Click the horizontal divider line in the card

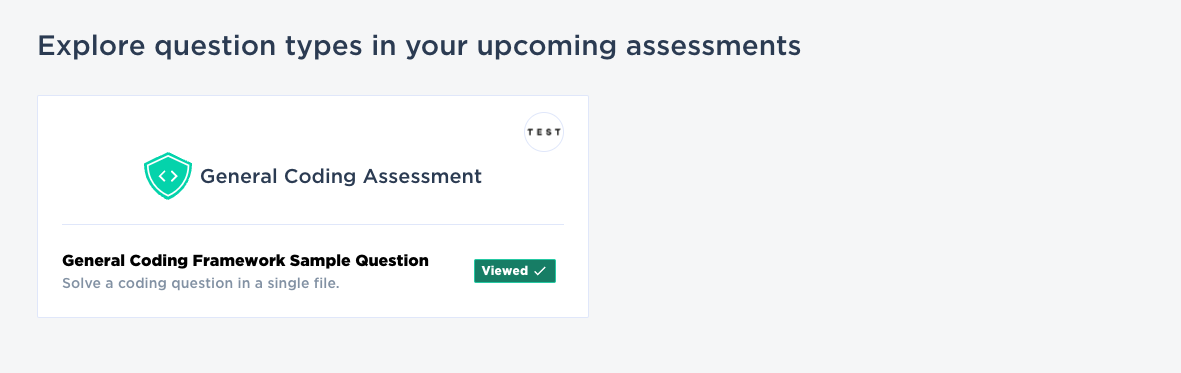tap(313, 225)
